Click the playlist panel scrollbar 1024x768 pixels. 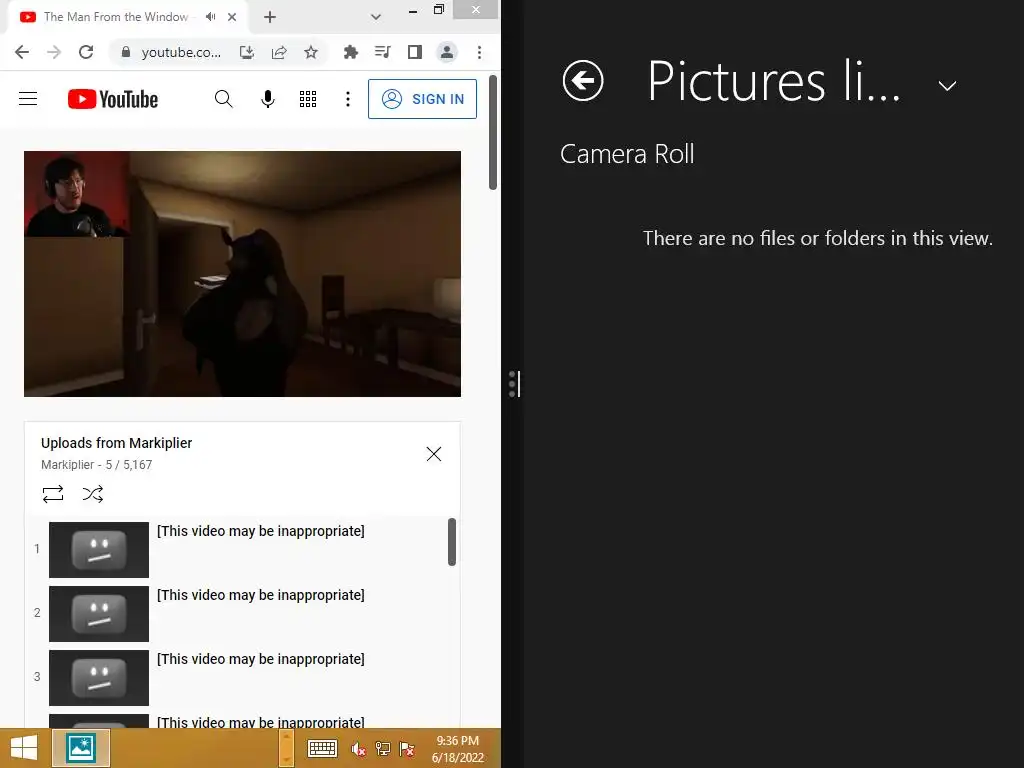[x=452, y=542]
